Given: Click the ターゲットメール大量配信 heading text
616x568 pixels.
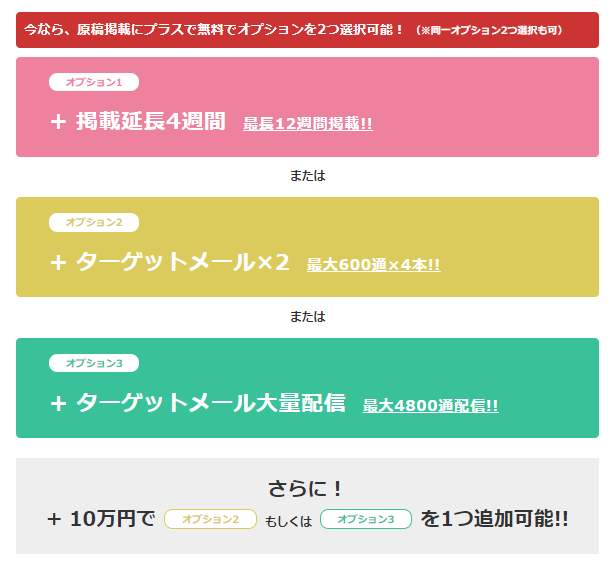Looking at the screenshot, I should (211, 403).
